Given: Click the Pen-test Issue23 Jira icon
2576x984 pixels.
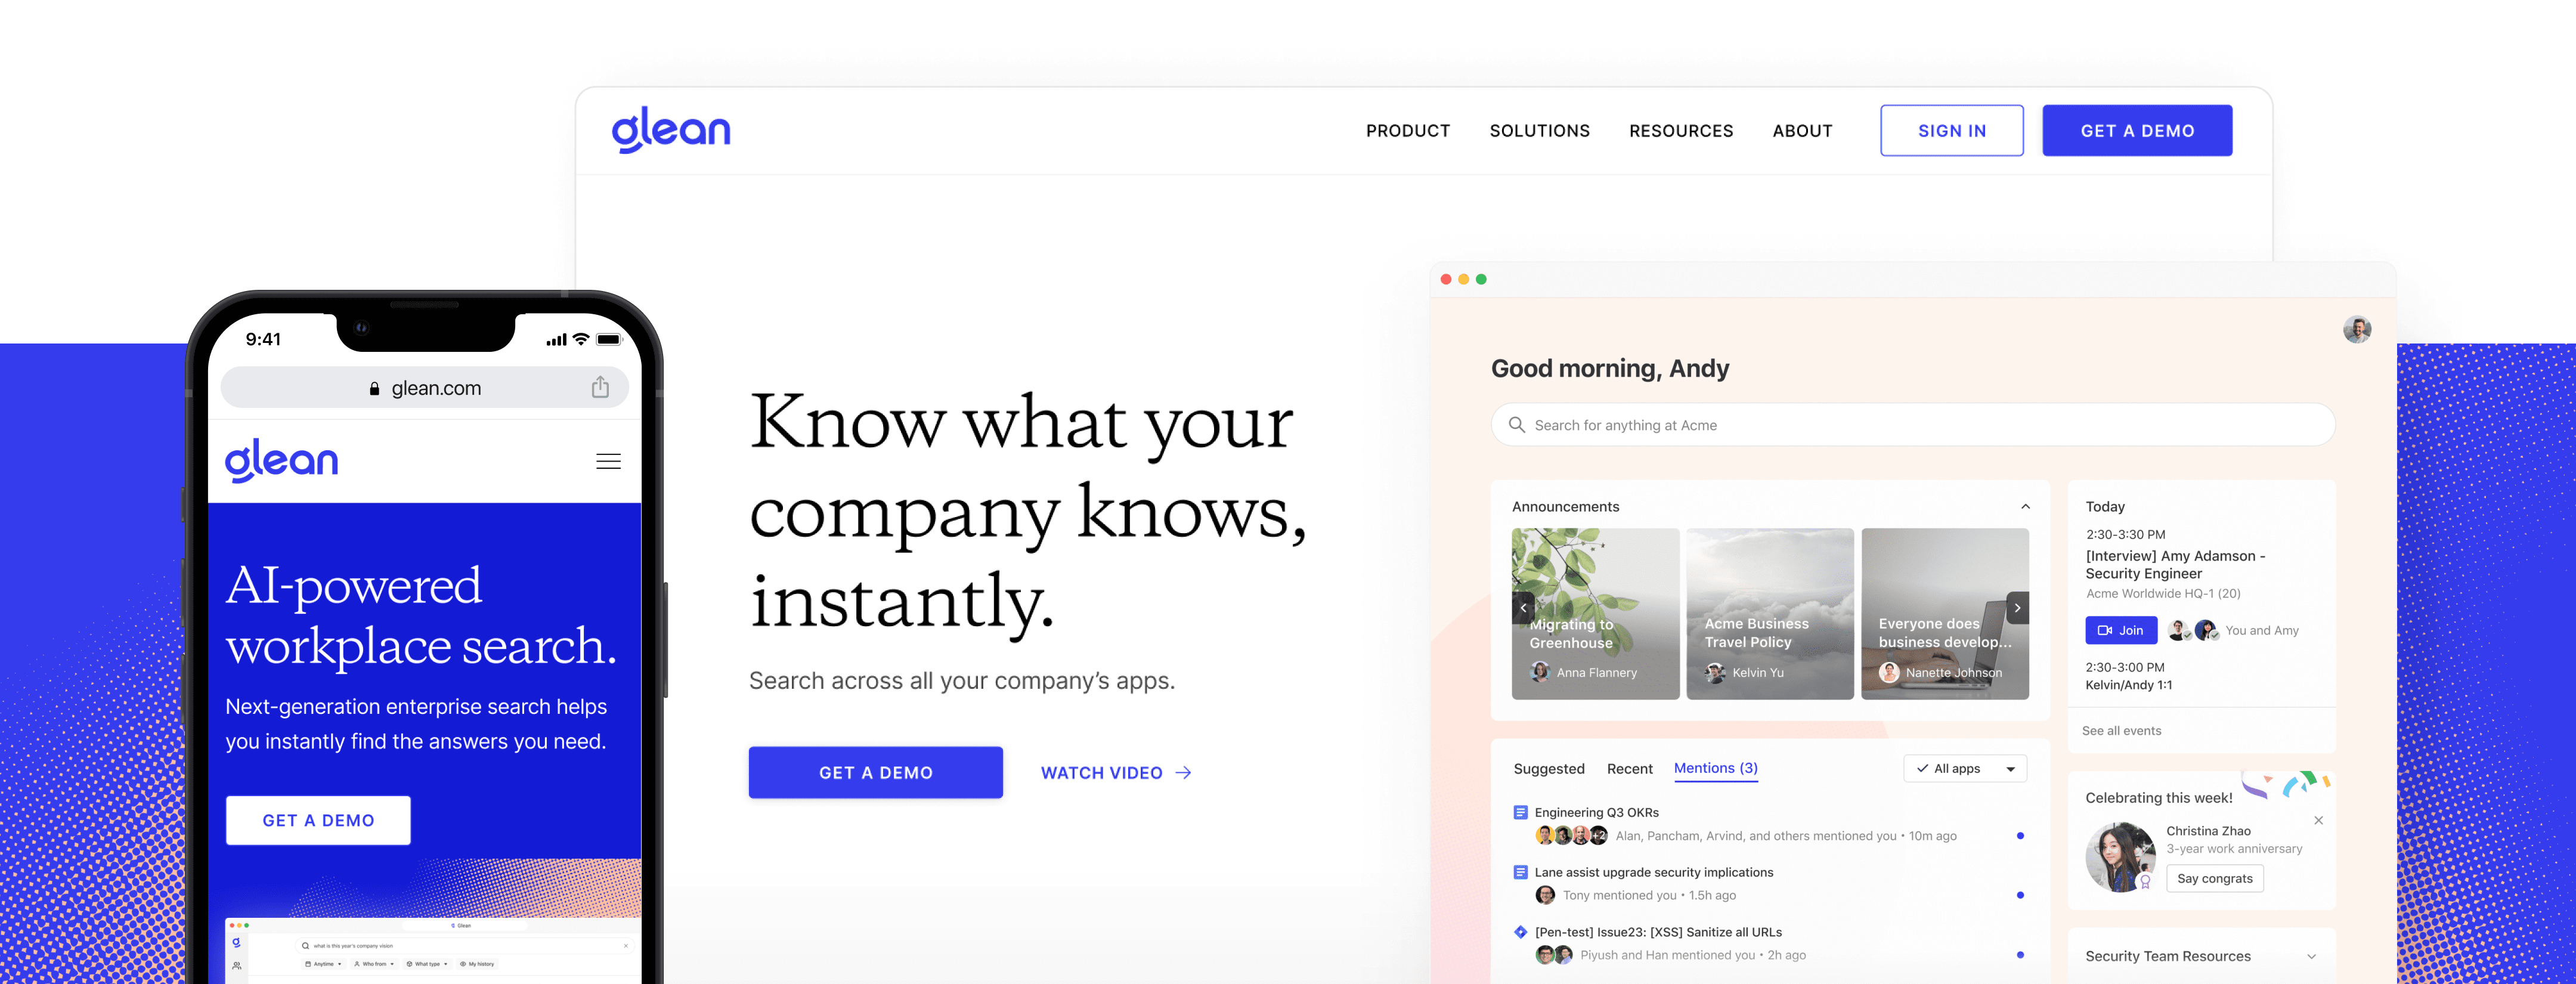Looking at the screenshot, I should click(x=1520, y=932).
